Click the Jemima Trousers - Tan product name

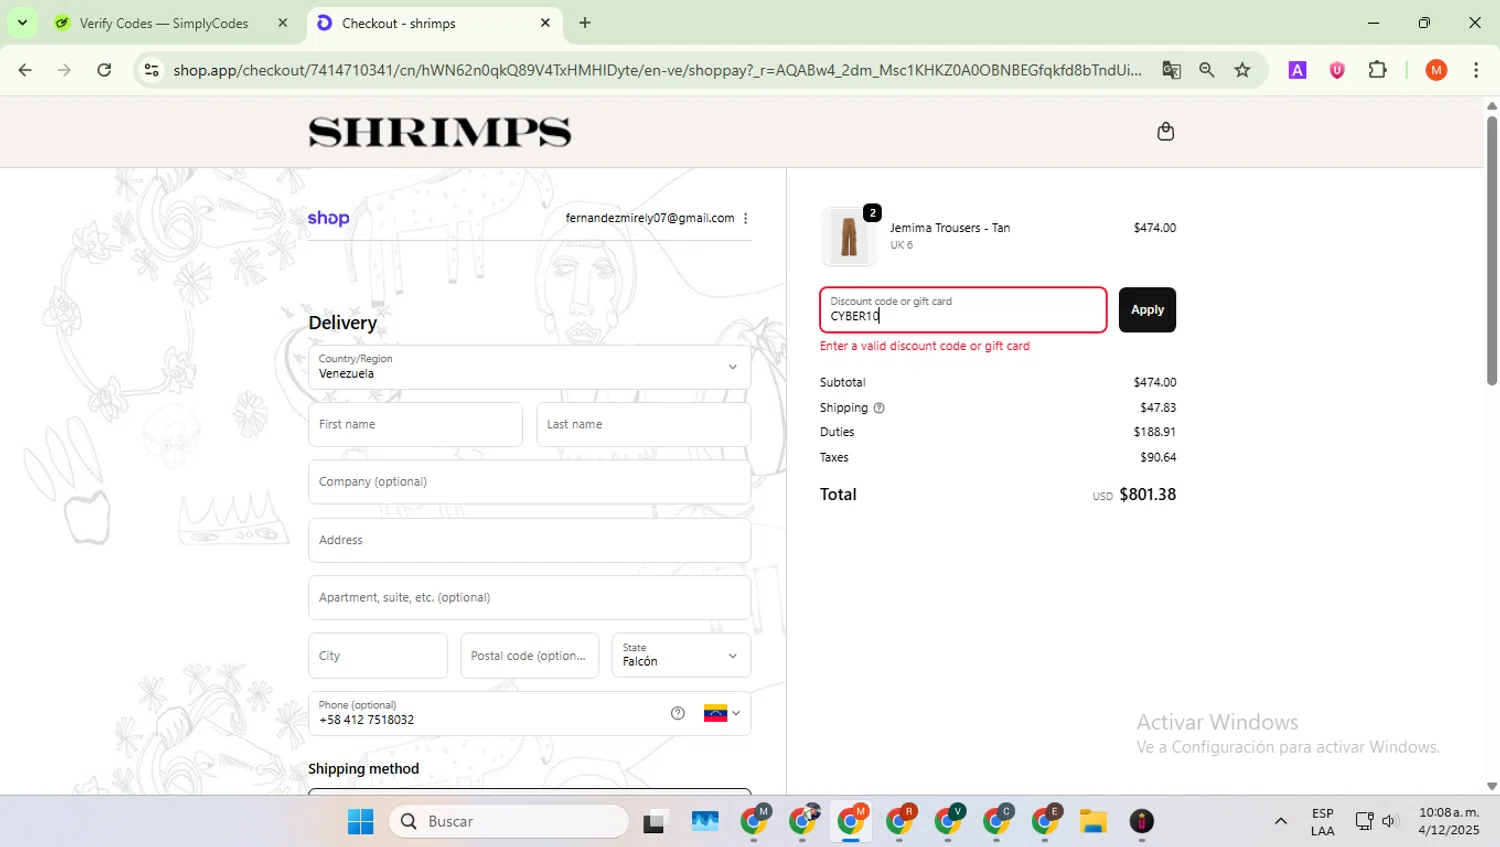[x=950, y=228]
